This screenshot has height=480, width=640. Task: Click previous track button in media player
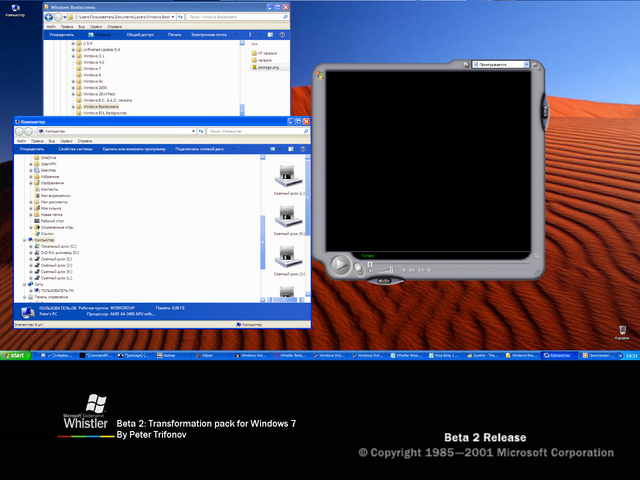click(403, 270)
